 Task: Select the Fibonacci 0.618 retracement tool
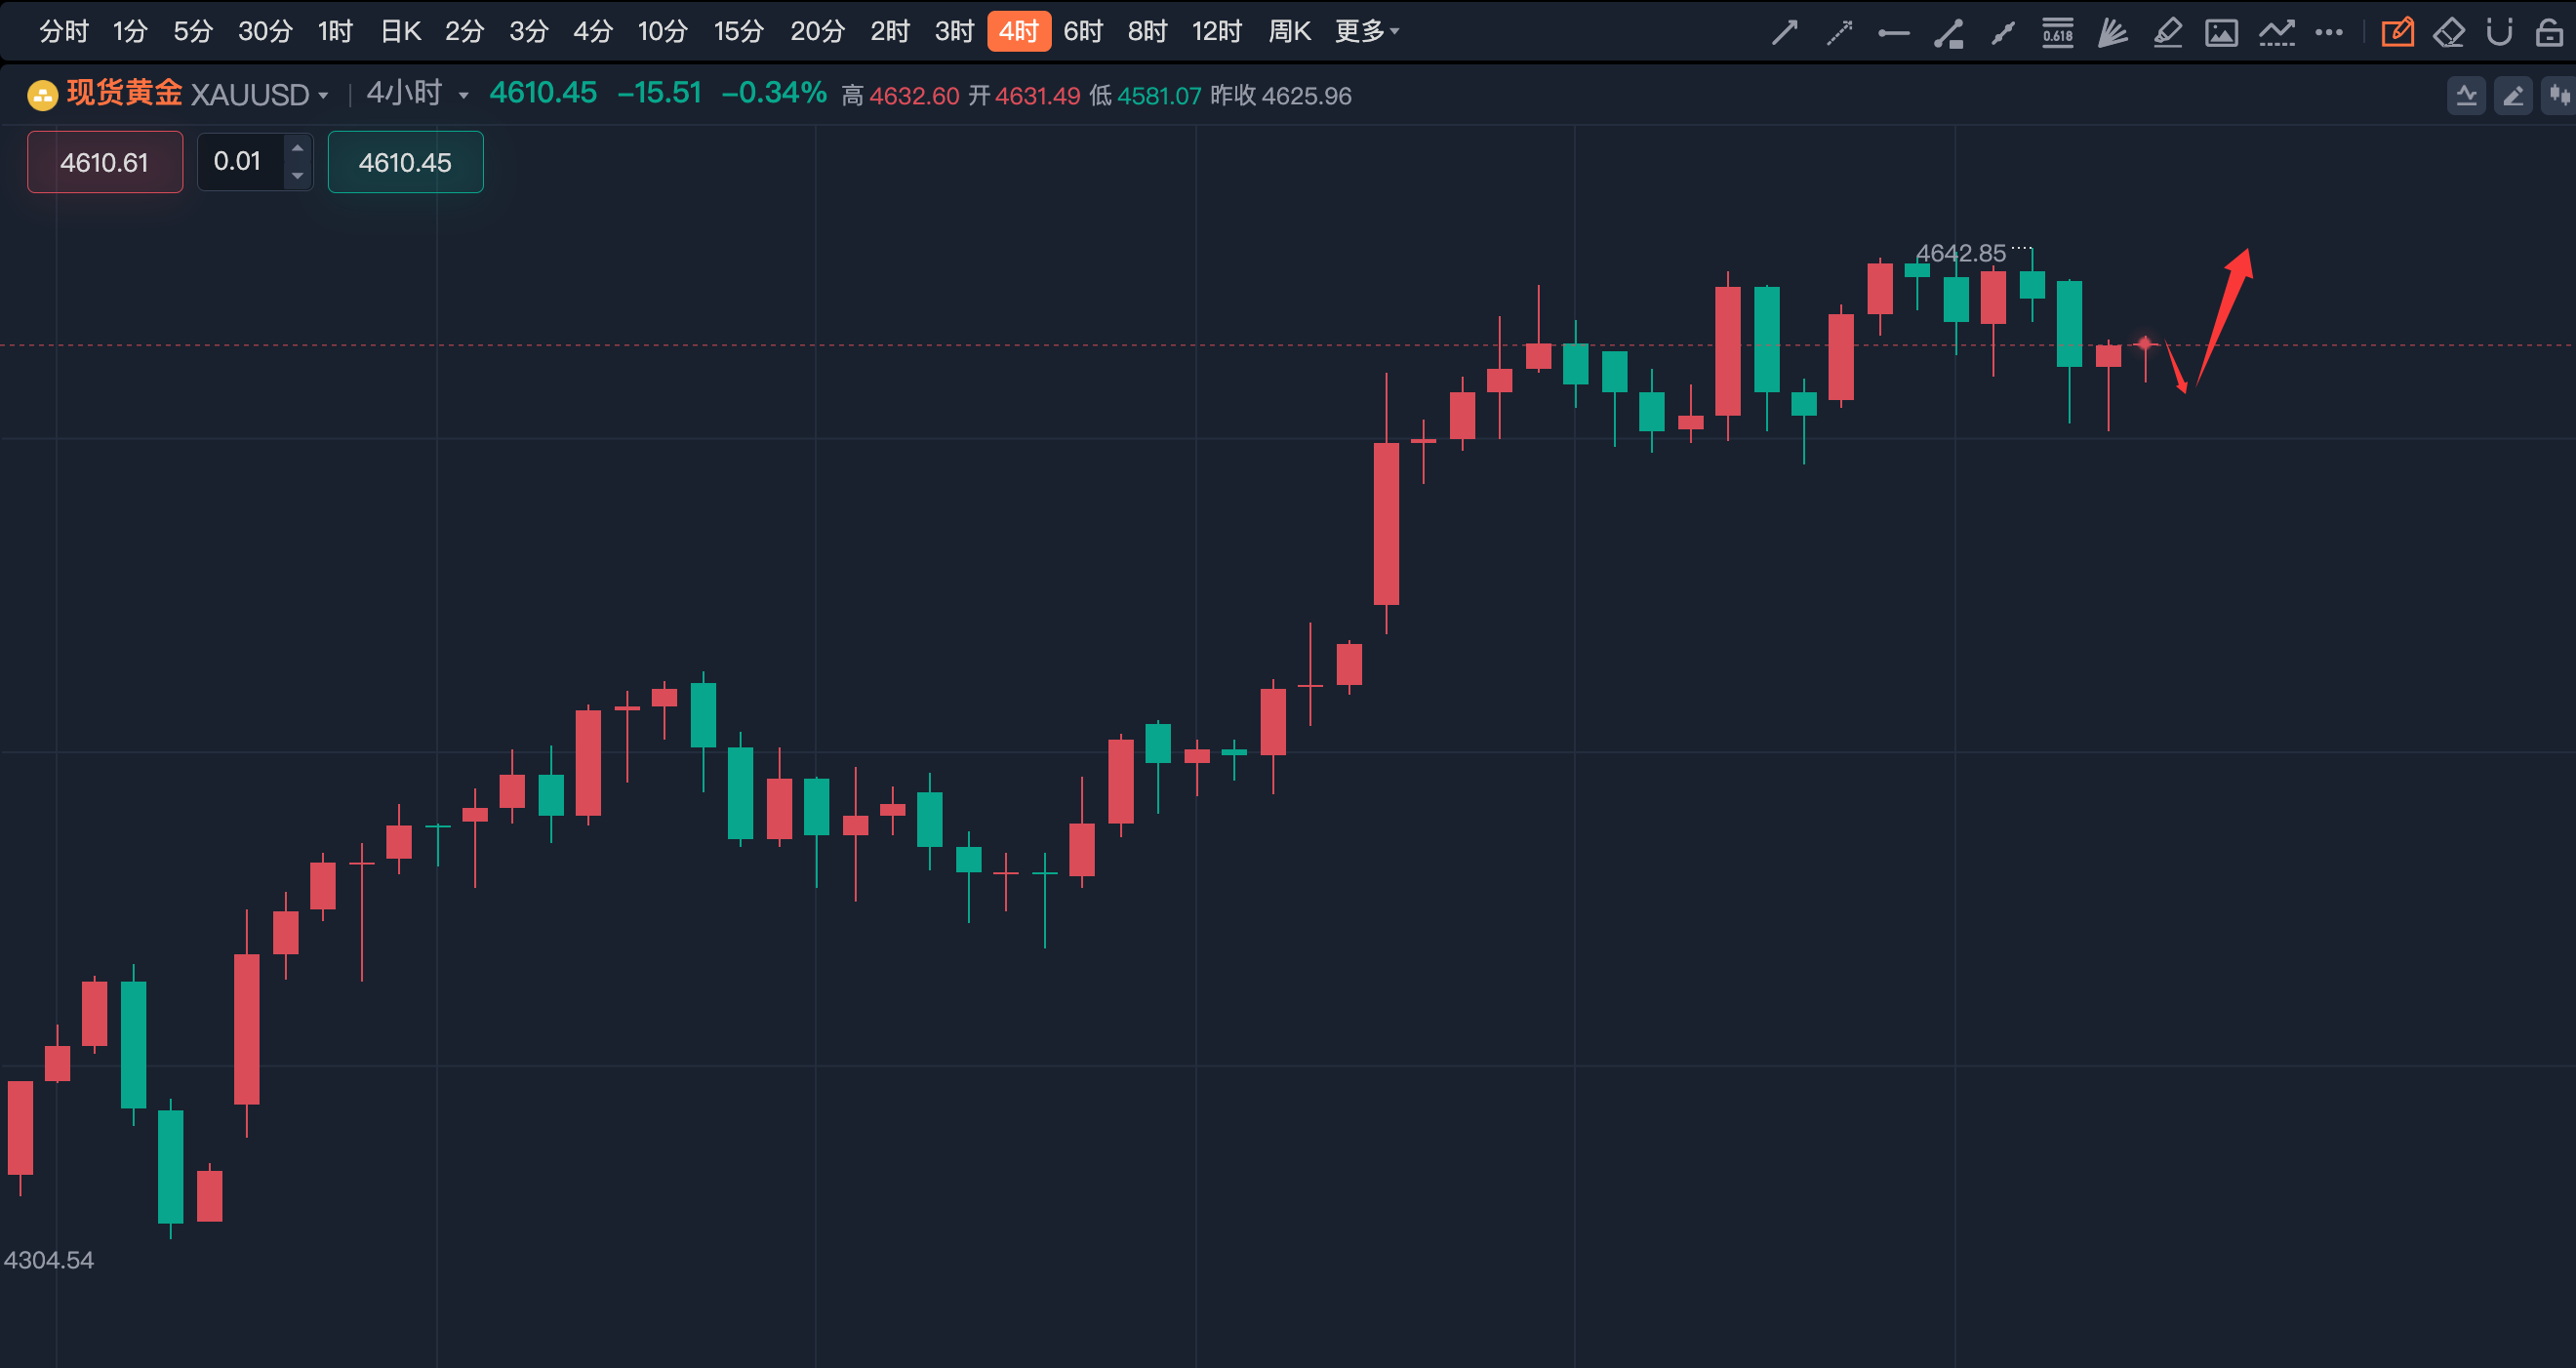tap(2057, 33)
